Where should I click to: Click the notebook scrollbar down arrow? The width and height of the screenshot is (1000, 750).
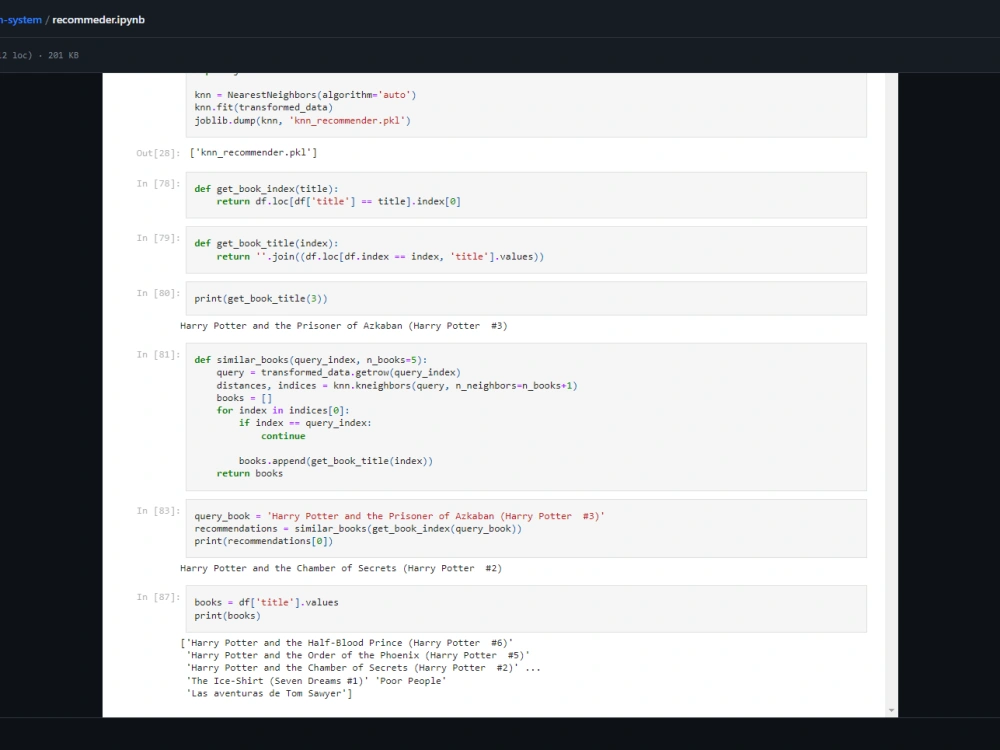tap(891, 710)
